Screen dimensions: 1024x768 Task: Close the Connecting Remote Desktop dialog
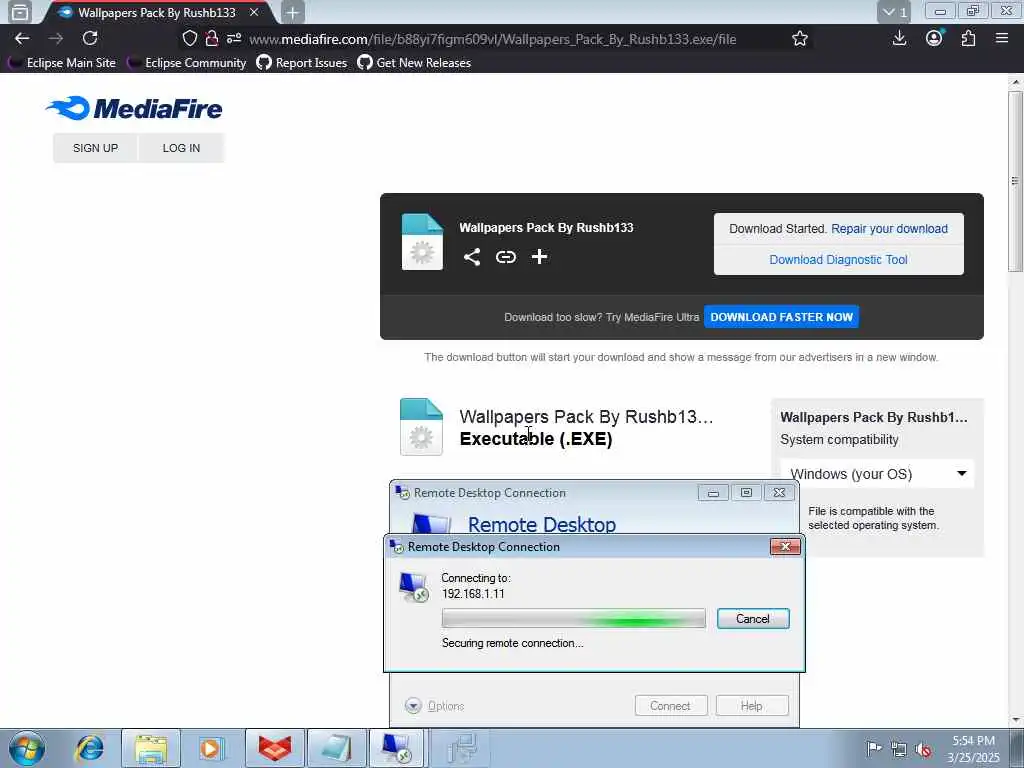point(785,547)
